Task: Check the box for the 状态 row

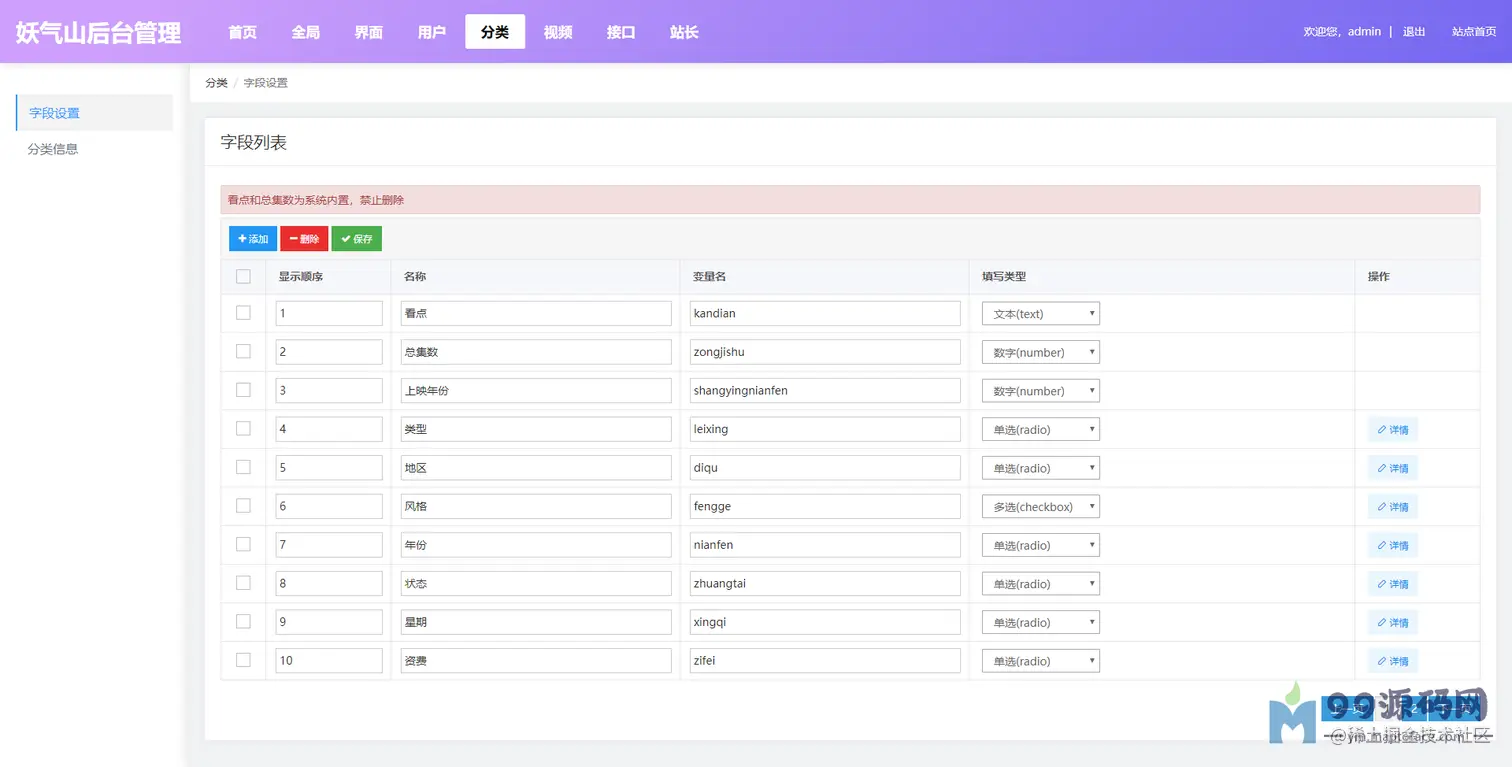Action: pyautogui.click(x=243, y=583)
